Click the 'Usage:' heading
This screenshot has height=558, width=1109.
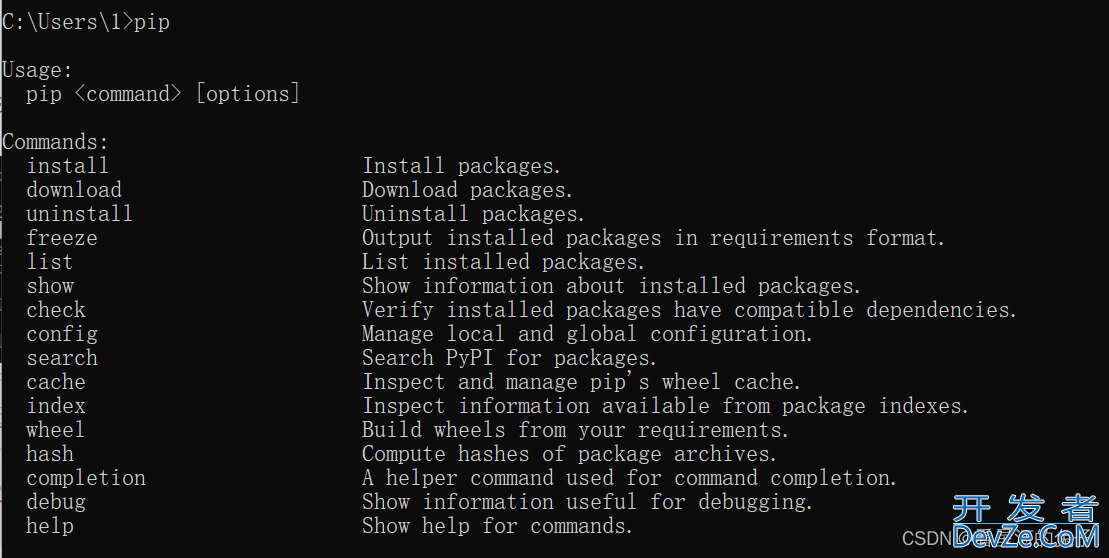tap(37, 70)
